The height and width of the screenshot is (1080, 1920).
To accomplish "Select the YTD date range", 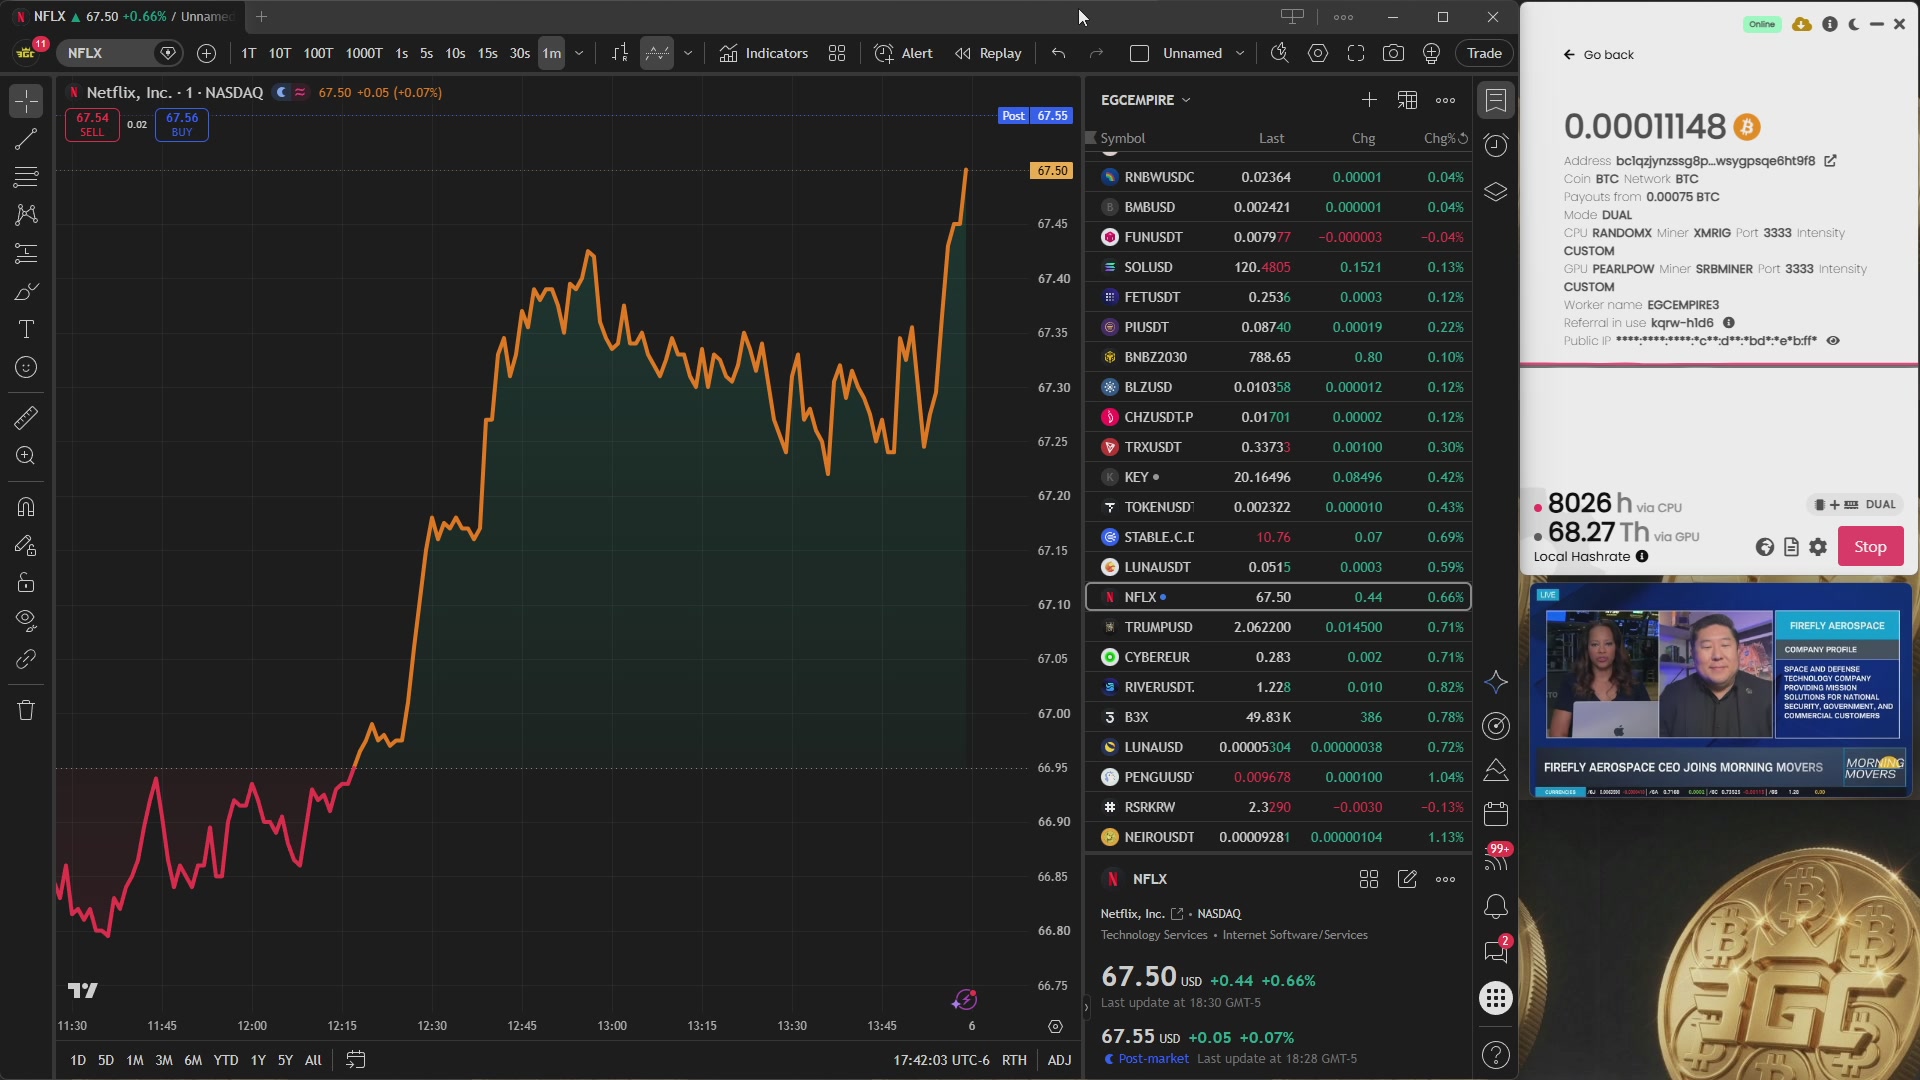I will 226,1060.
